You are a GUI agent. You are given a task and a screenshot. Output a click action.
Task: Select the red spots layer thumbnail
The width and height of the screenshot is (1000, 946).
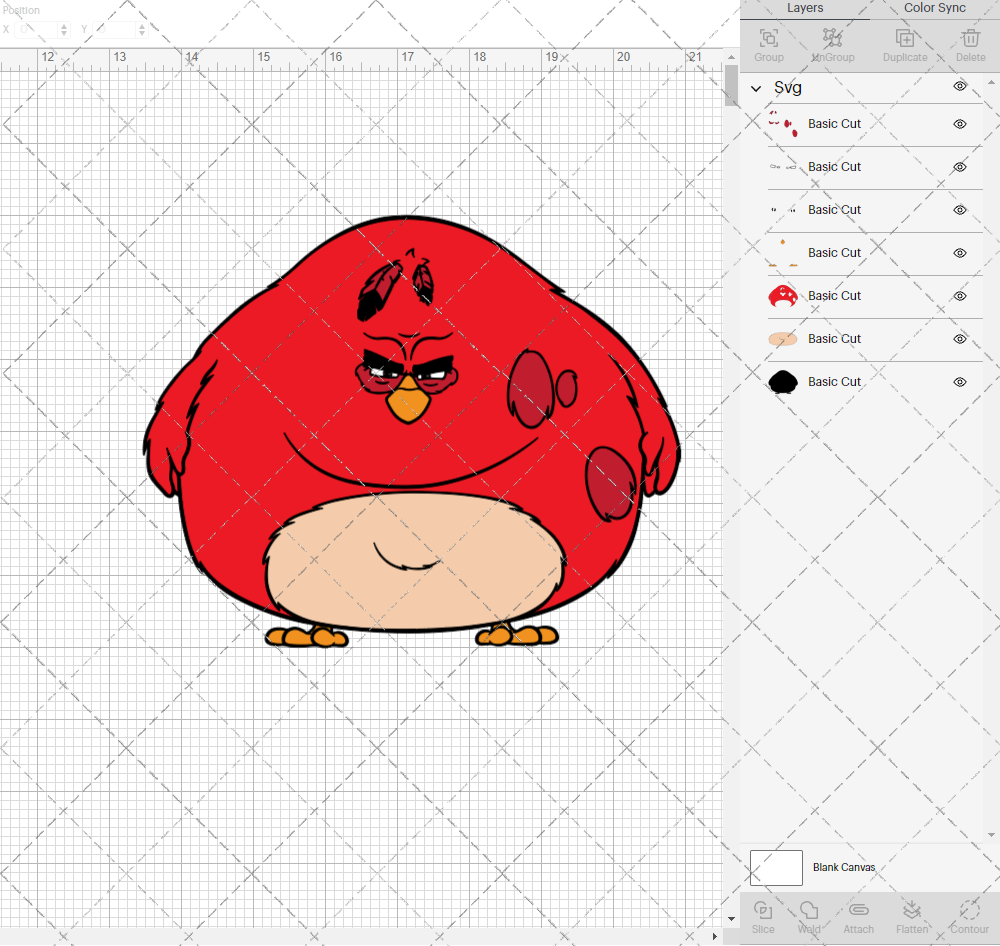[783, 124]
